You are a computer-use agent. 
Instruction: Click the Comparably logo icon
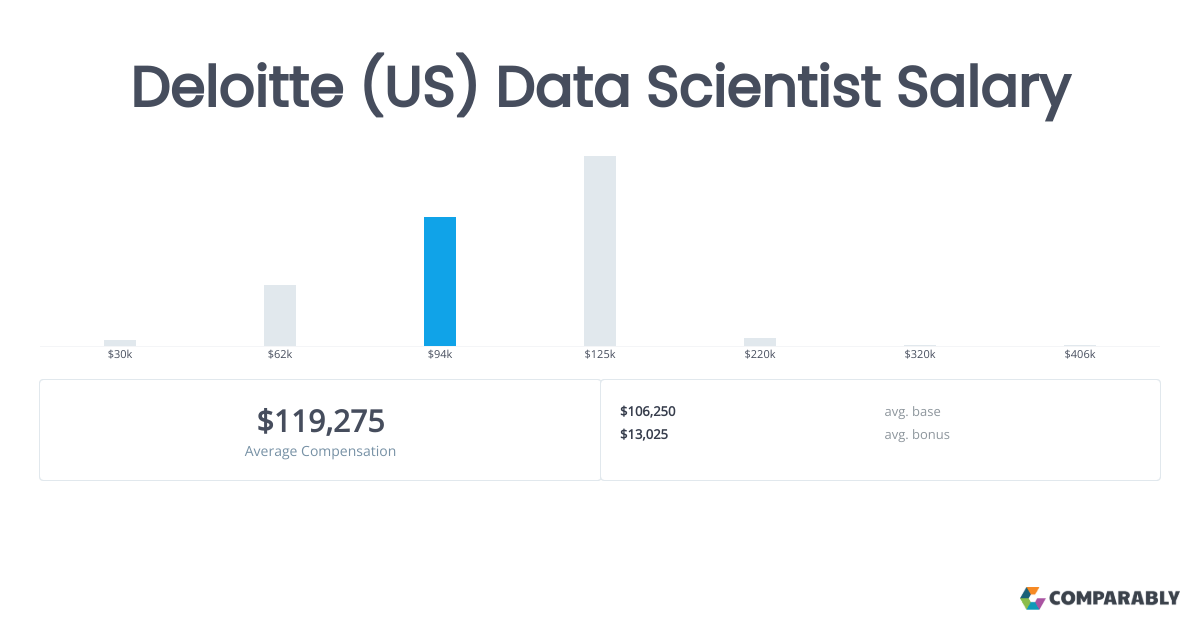1032,598
